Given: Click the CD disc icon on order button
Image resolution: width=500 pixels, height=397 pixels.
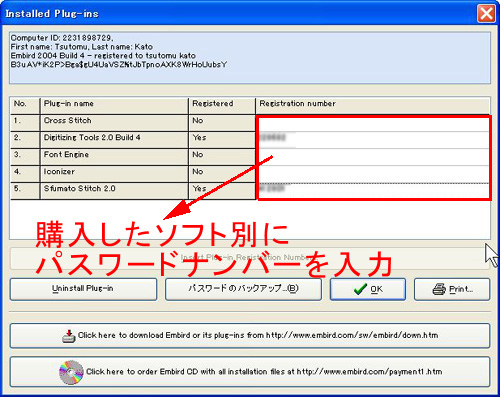Looking at the screenshot, I should click(x=71, y=372).
